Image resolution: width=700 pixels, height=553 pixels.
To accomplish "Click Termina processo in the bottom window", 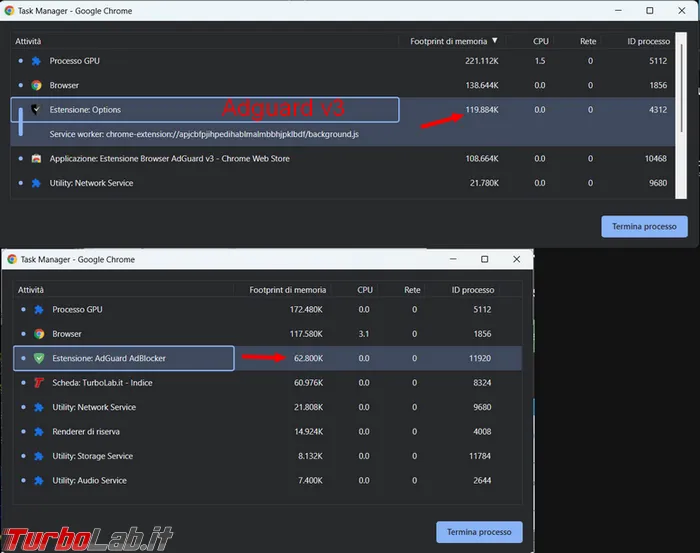I will point(479,532).
